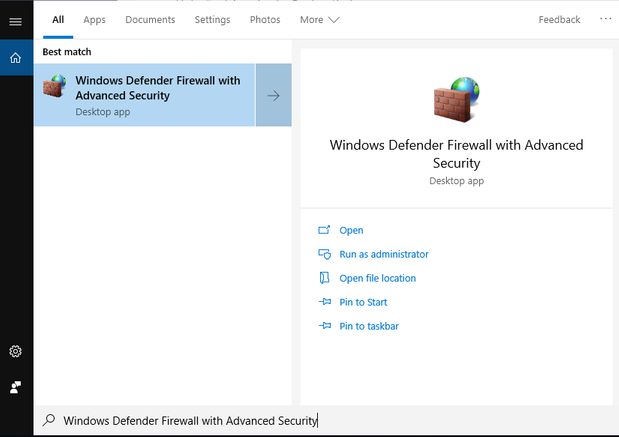Screen dimensions: 619x437
Task: Choose Pin to taskbar
Action: 369,326
